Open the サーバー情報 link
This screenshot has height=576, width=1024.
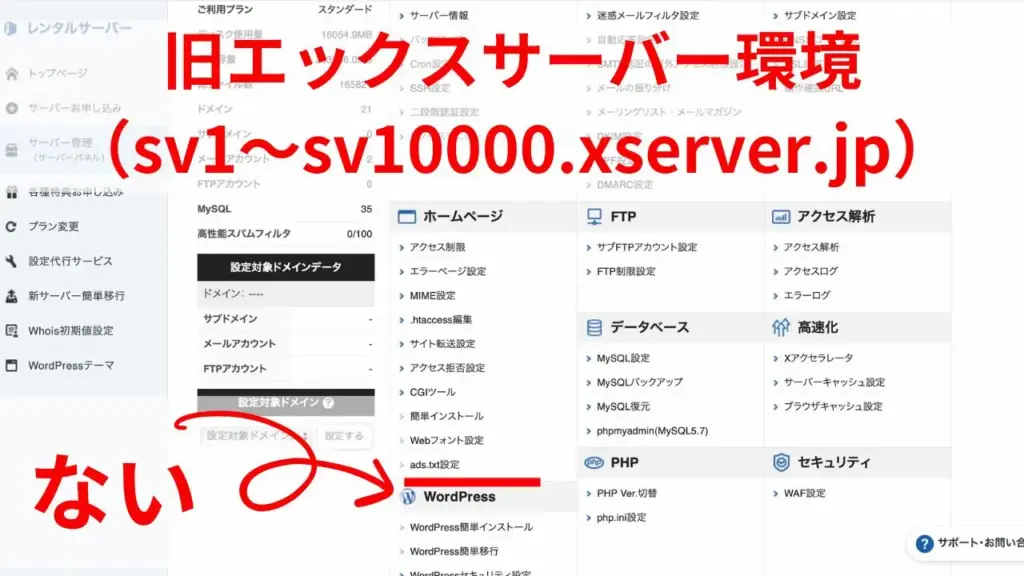tap(438, 15)
